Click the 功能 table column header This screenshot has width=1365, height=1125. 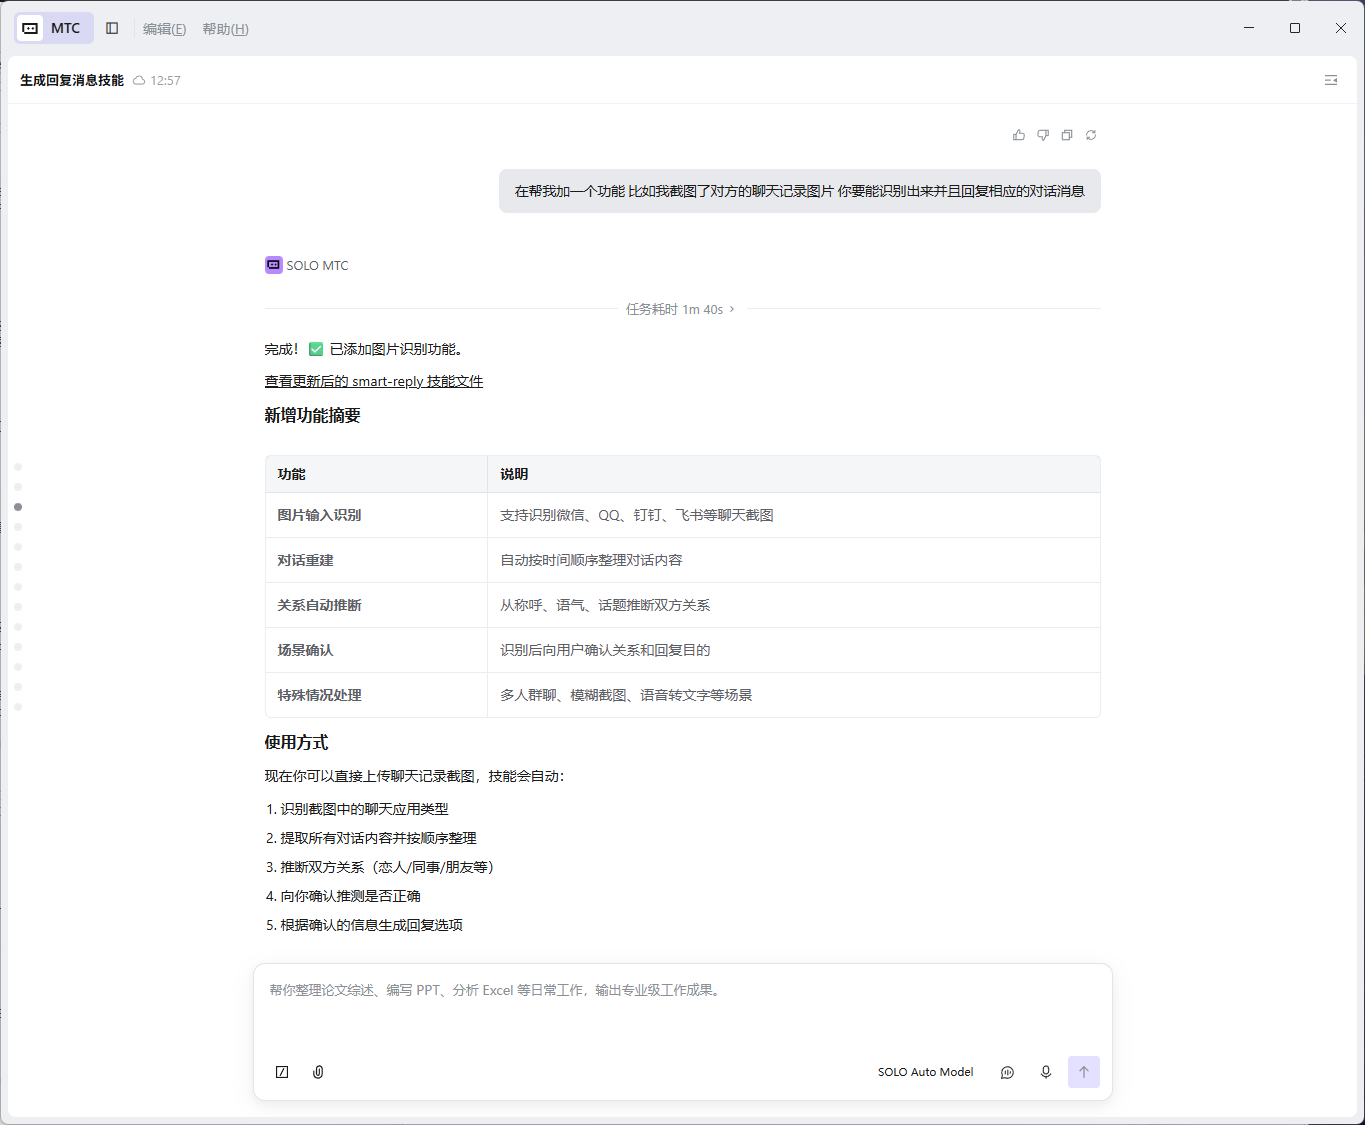pyautogui.click(x=376, y=474)
